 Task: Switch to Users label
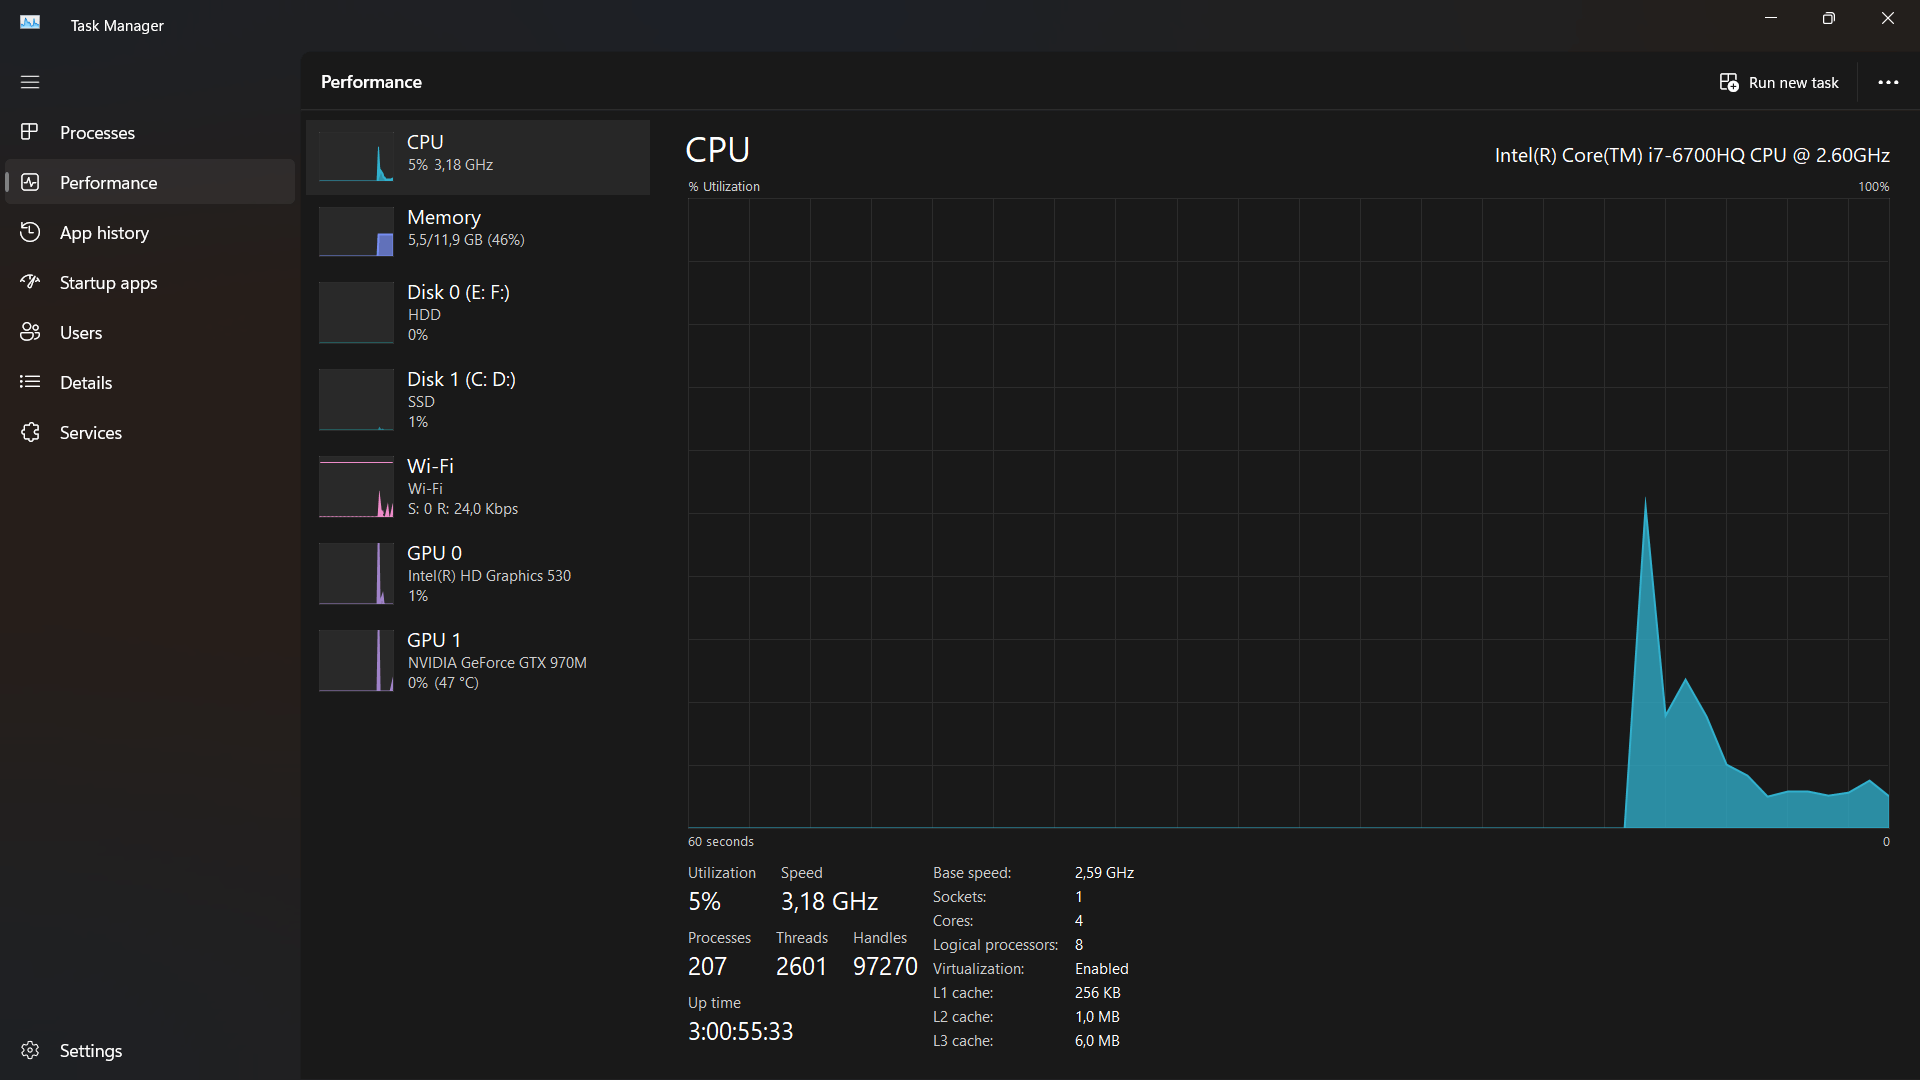coord(81,333)
